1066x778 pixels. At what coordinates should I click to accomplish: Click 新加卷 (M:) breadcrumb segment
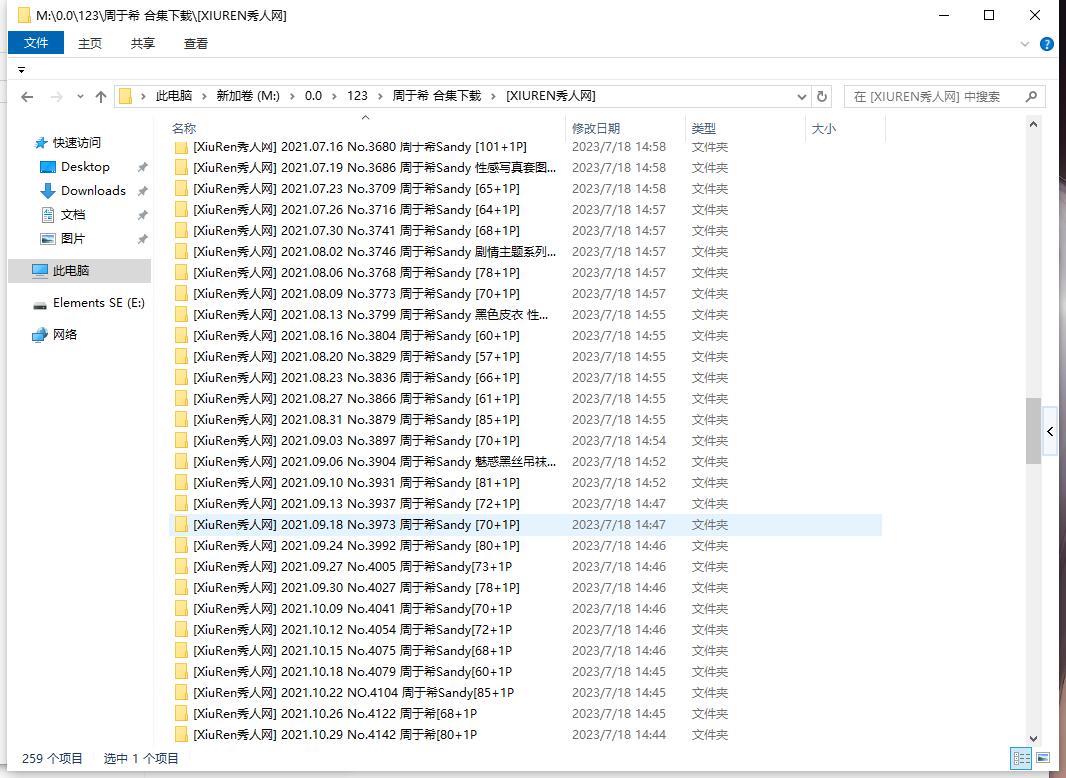248,96
